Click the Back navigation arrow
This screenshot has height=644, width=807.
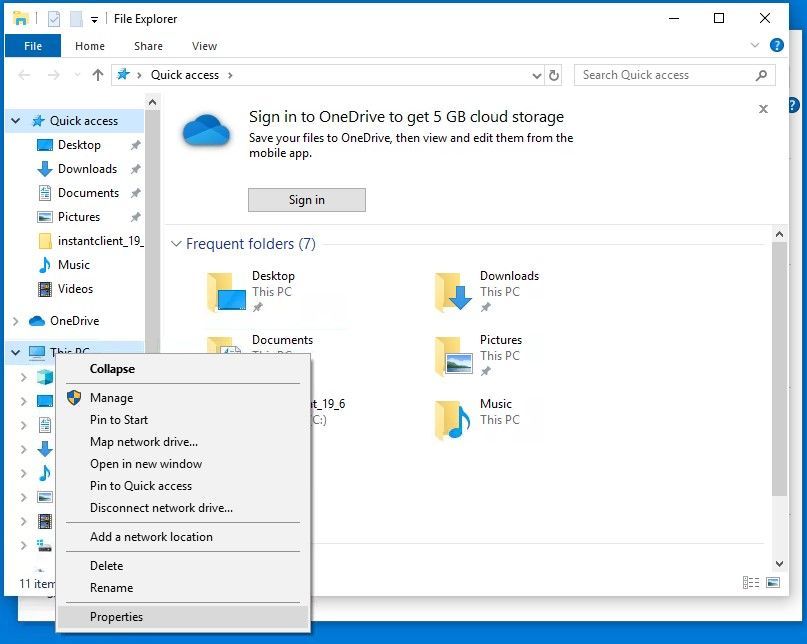click(24, 75)
